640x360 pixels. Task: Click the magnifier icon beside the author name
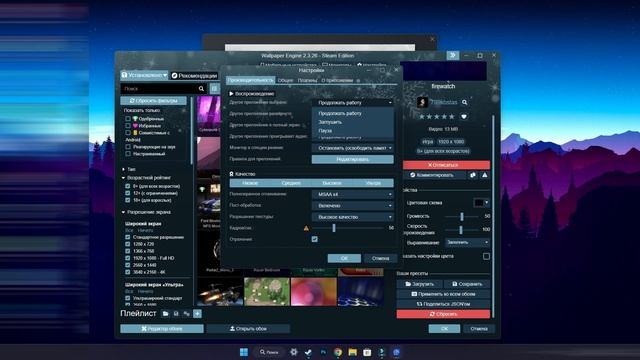point(464,102)
